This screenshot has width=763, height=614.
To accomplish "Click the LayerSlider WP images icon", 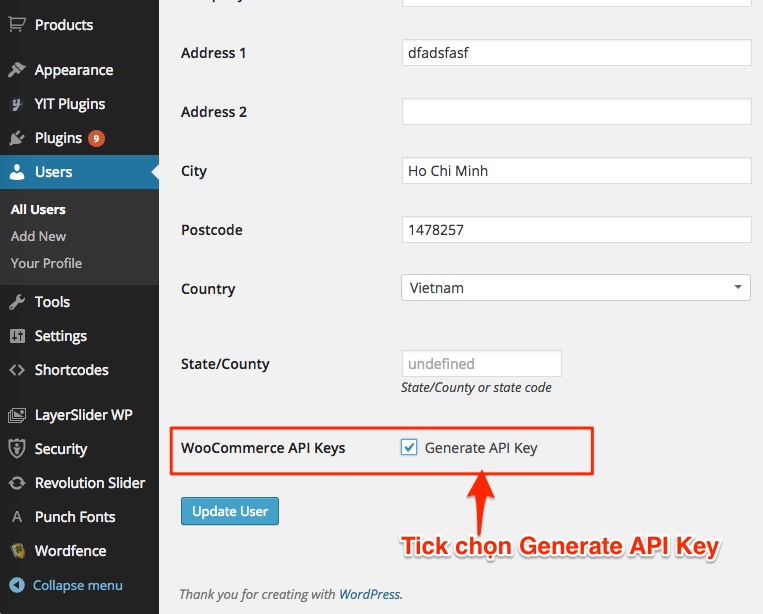I will pyautogui.click(x=17, y=415).
